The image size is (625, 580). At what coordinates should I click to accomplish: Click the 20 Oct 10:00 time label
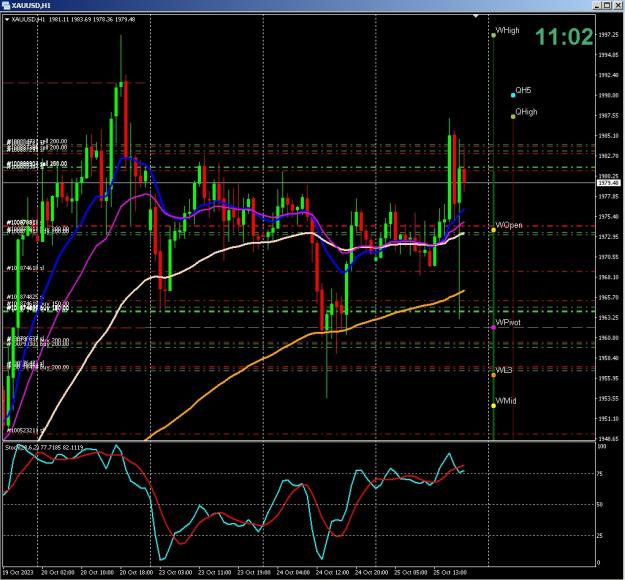[97, 572]
